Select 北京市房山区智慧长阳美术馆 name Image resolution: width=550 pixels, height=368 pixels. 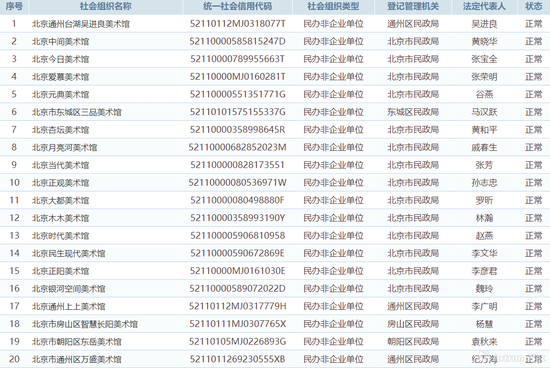[85, 324]
